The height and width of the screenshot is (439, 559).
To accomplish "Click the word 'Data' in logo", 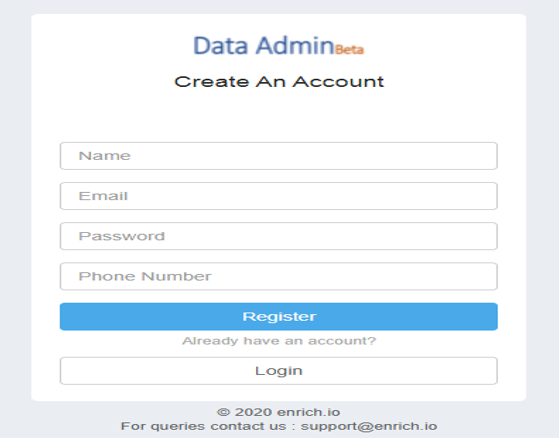I will point(221,46).
